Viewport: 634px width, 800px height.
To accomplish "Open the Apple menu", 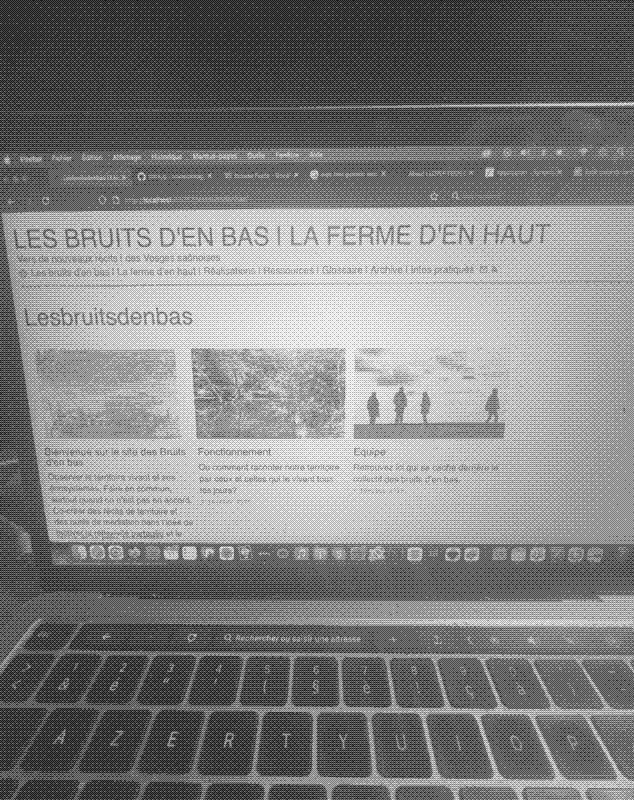I will click(7, 160).
